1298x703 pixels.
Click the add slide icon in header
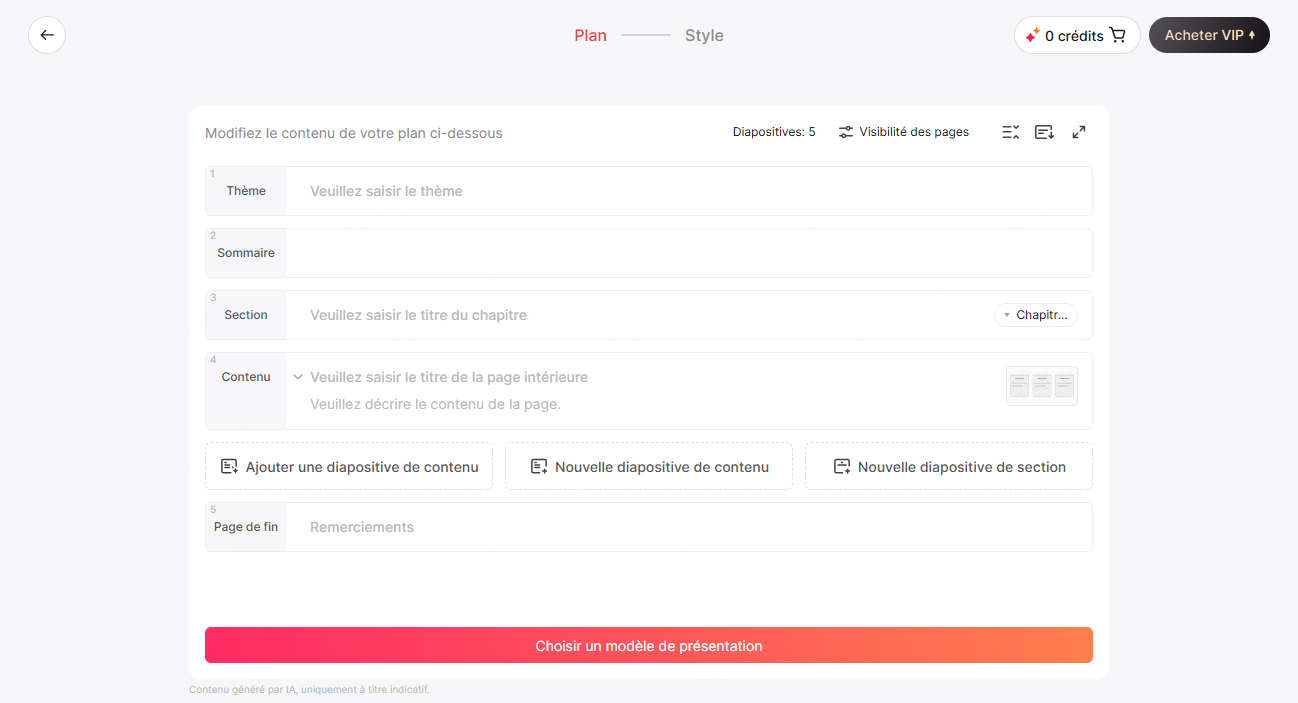(x=1044, y=132)
